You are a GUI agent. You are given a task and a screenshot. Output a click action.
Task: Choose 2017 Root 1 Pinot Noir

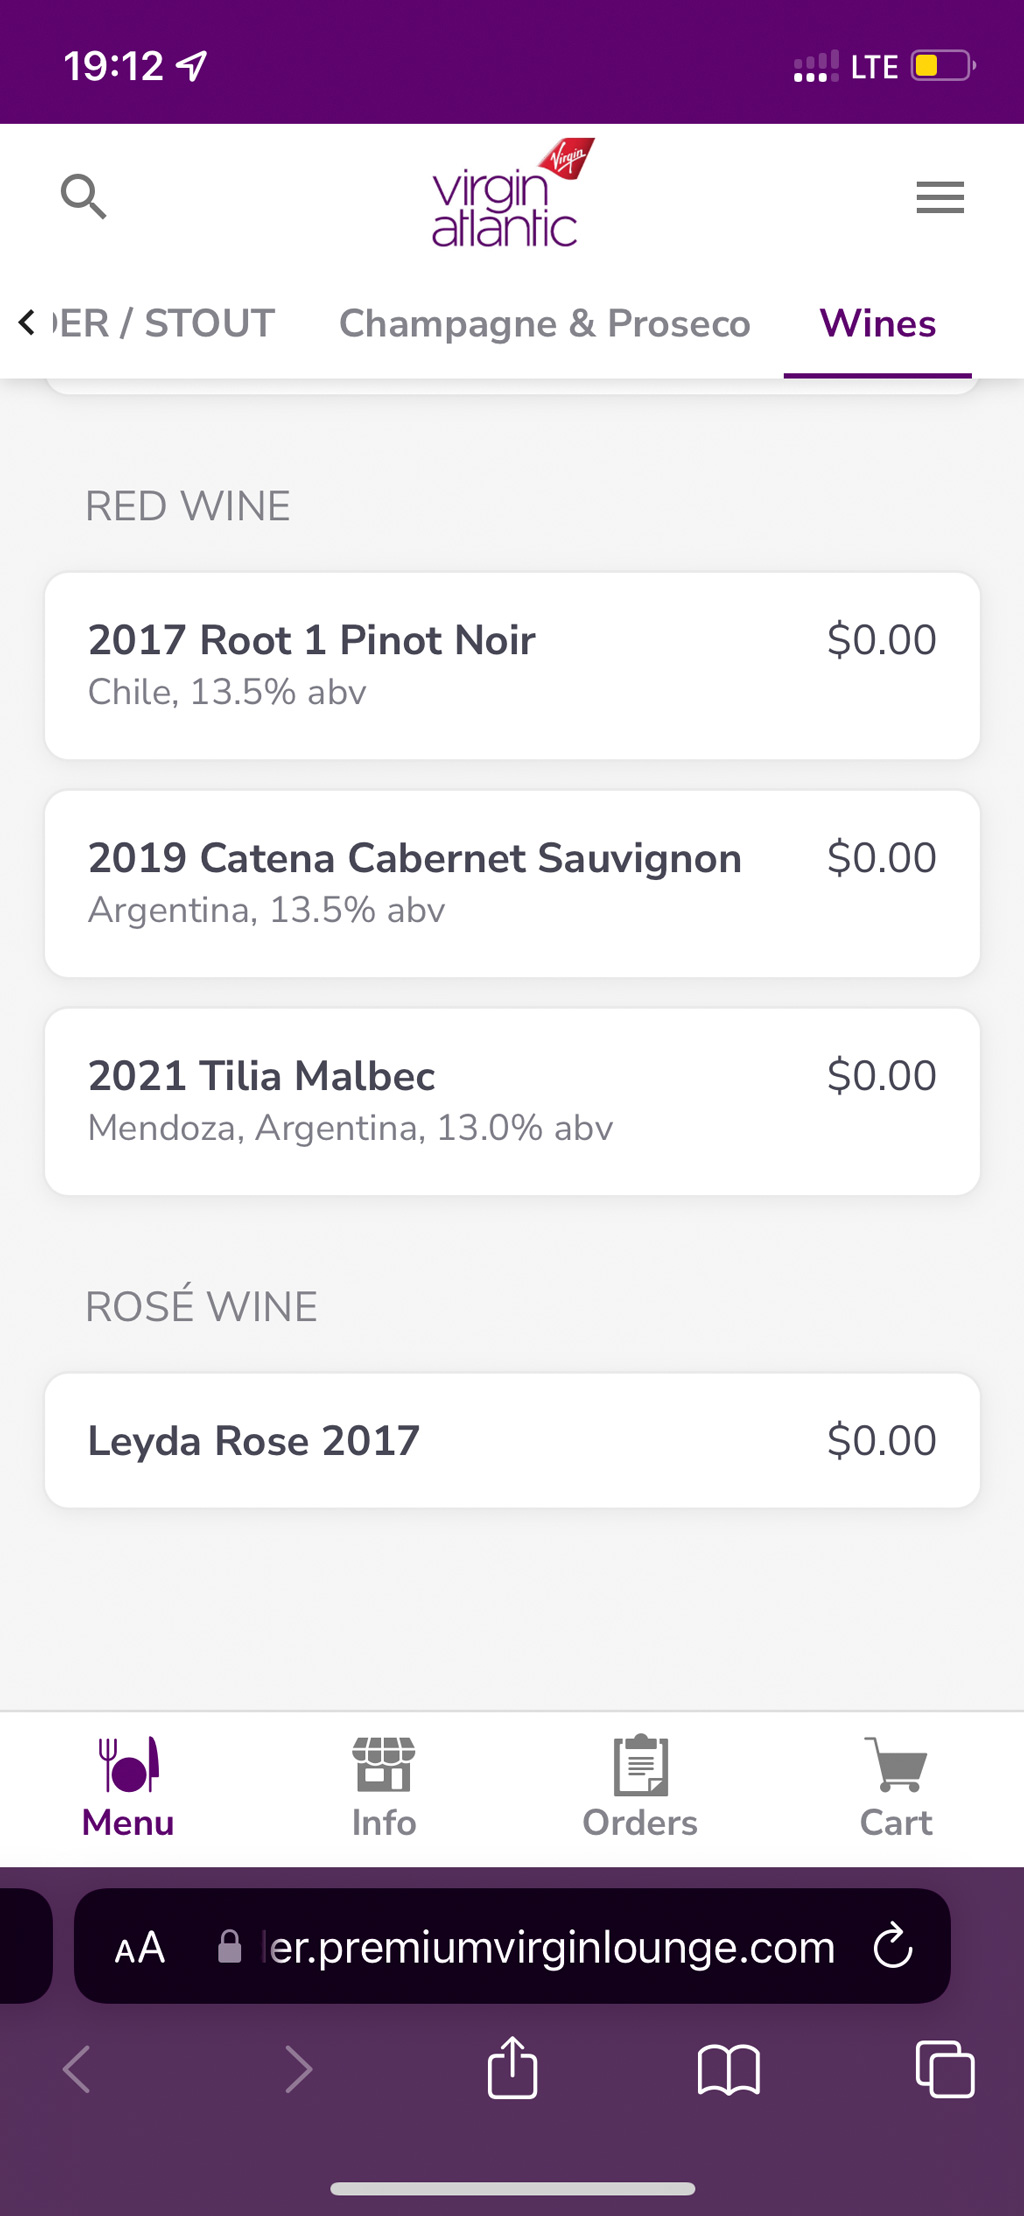point(511,665)
